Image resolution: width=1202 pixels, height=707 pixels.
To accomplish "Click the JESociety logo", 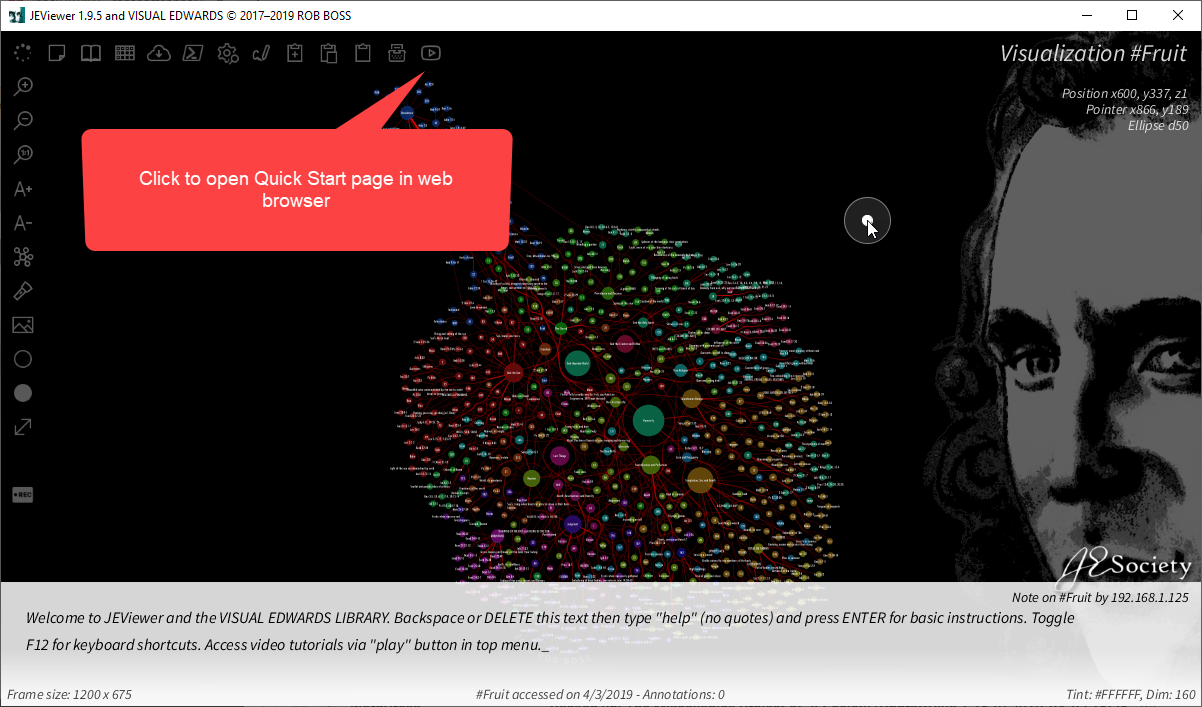I will click(1124, 567).
